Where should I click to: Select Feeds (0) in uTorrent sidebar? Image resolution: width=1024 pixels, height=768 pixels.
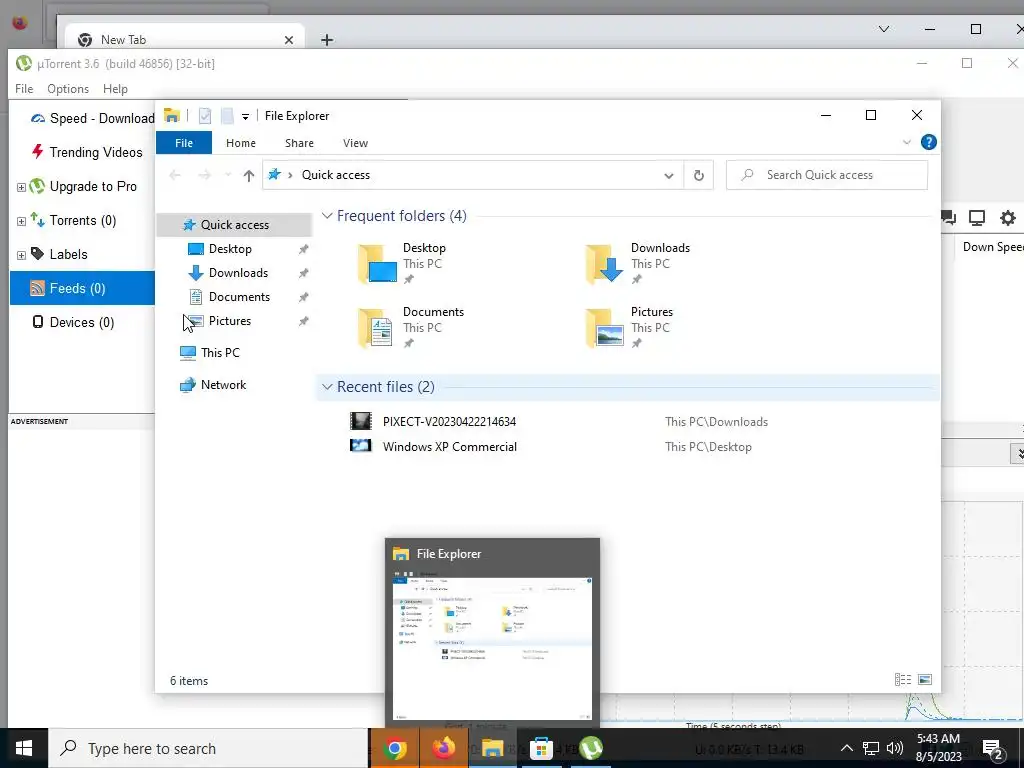[x=82, y=288]
